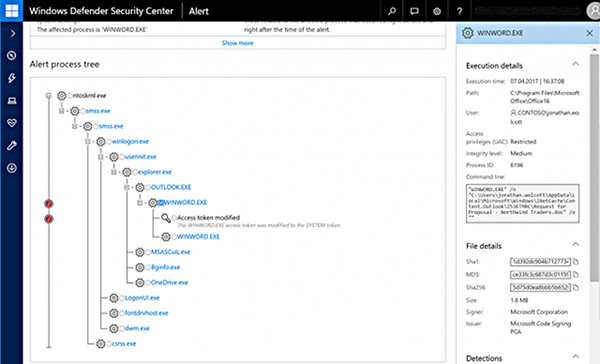Open the settings gear in top bar
The width and height of the screenshot is (600, 364).
click(437, 11)
